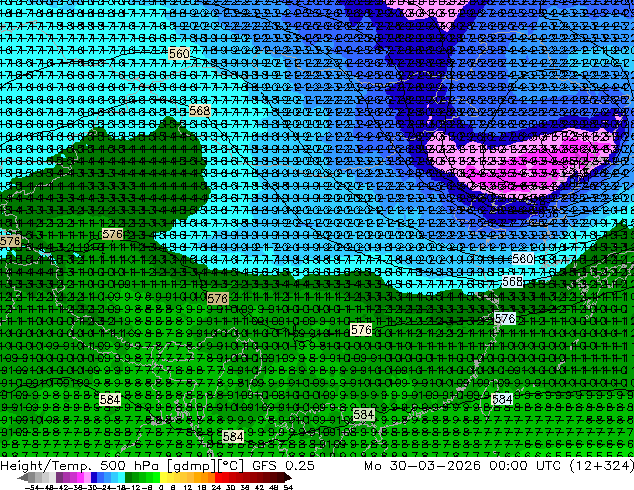This screenshot has width=634, height=490.
Task: Click the '24' legend value
Action: (216, 487)
